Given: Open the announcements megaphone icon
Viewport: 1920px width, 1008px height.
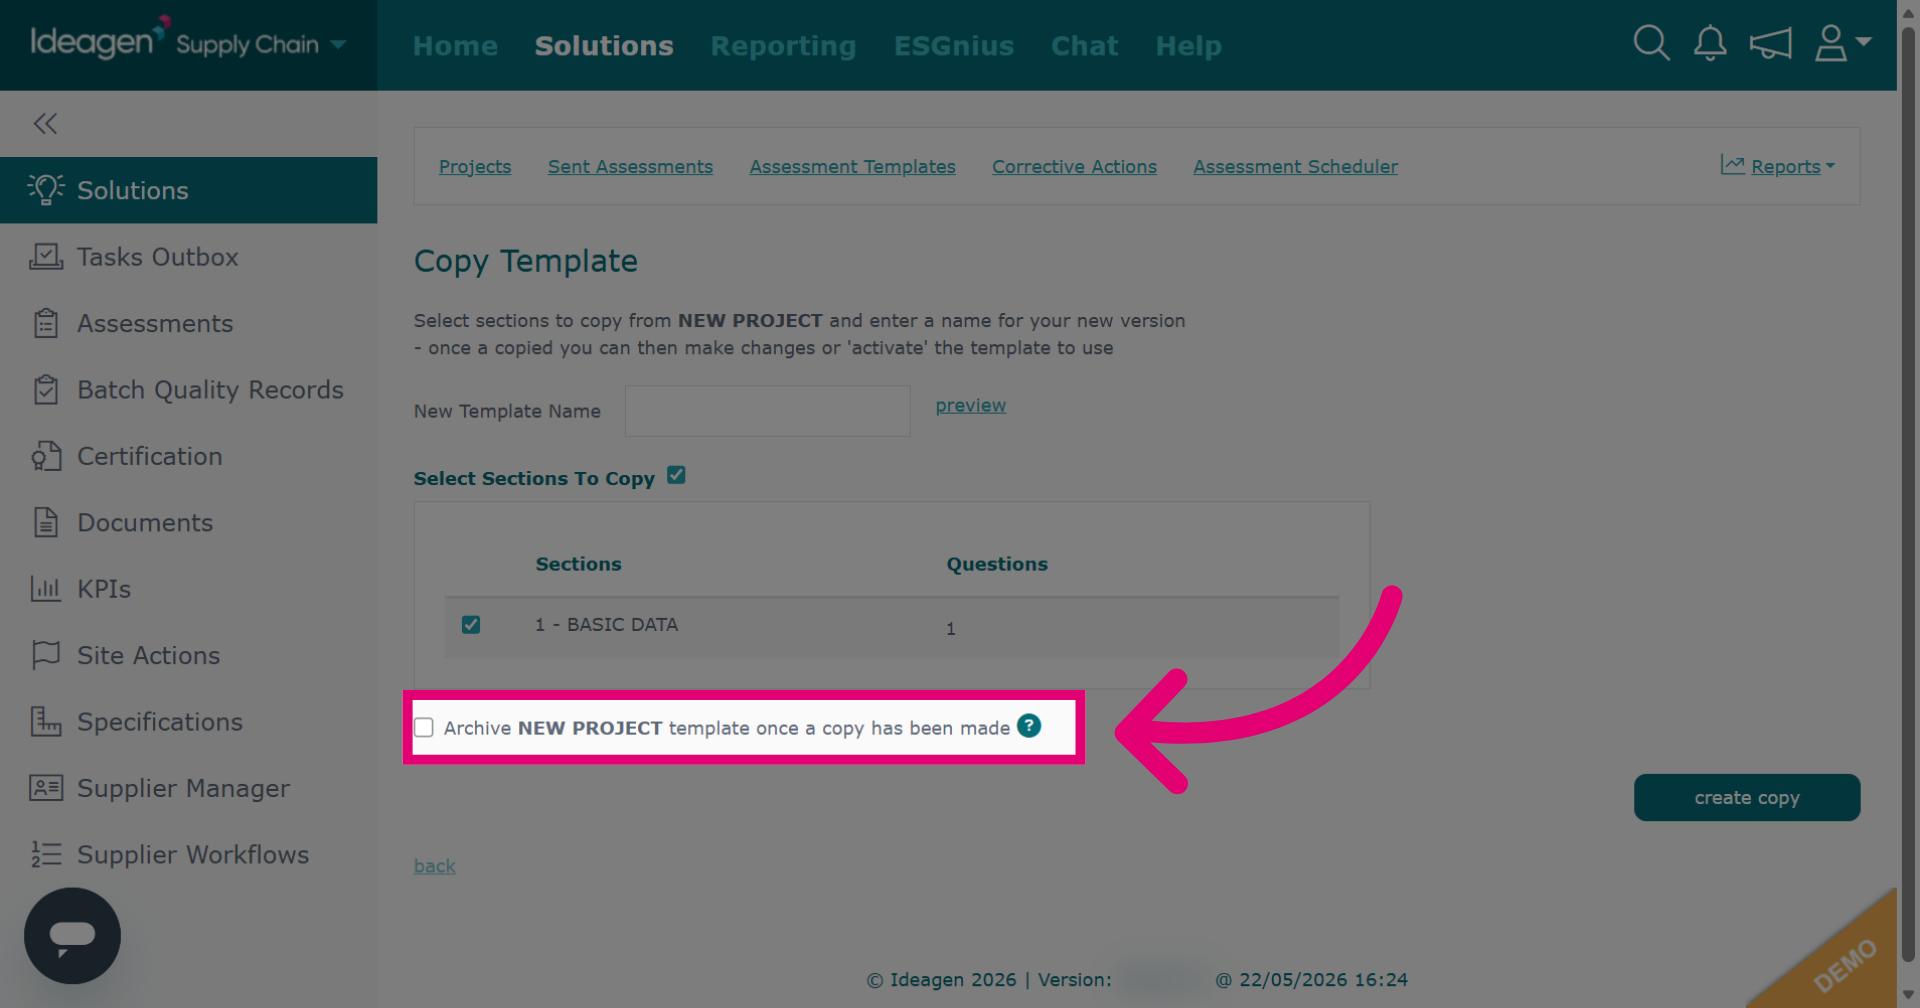Looking at the screenshot, I should [x=1770, y=43].
